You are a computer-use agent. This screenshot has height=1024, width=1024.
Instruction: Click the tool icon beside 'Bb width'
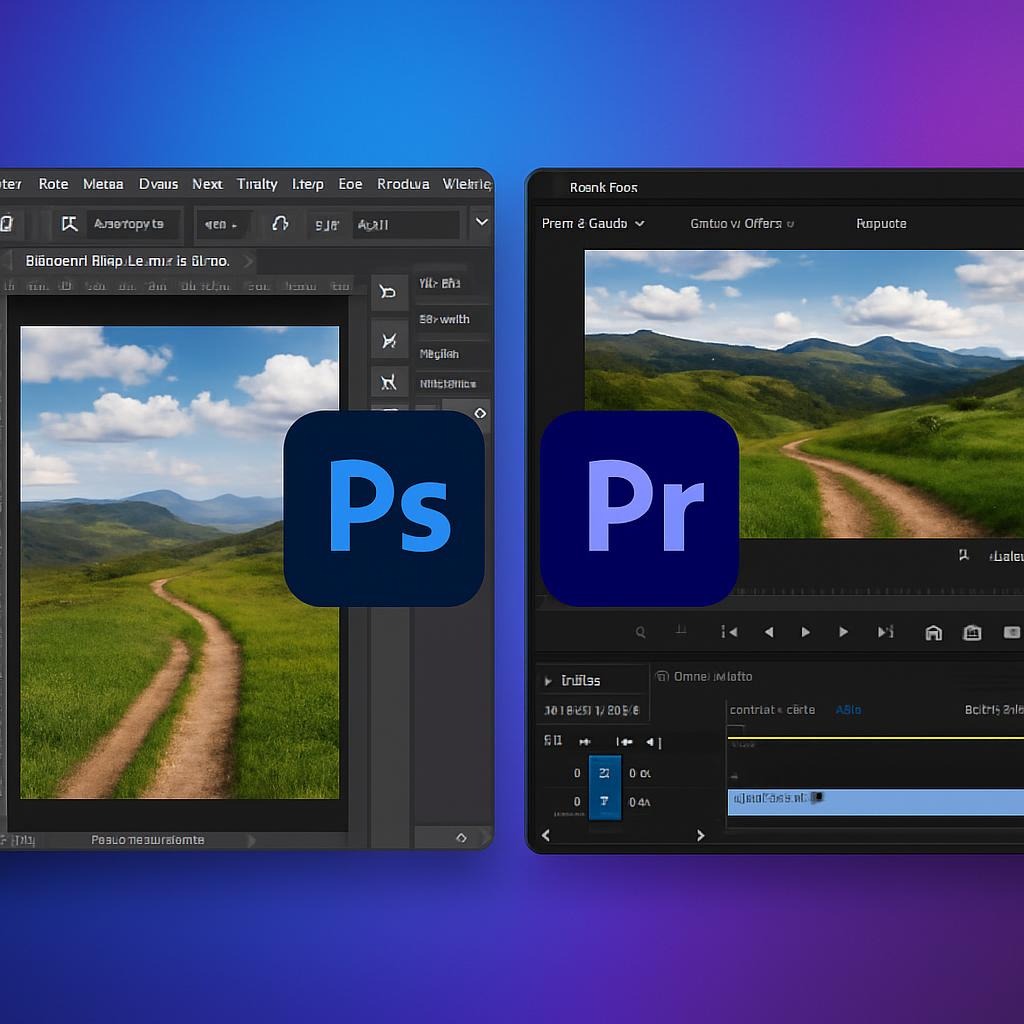(x=388, y=340)
